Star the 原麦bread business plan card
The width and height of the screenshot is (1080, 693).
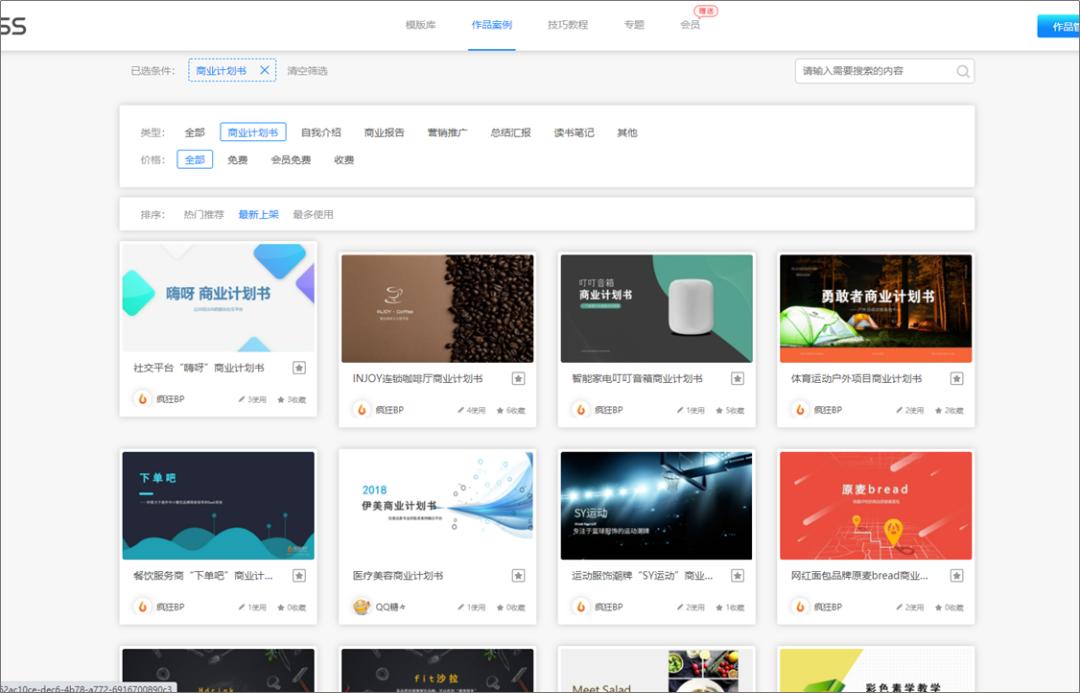[x=957, y=576]
